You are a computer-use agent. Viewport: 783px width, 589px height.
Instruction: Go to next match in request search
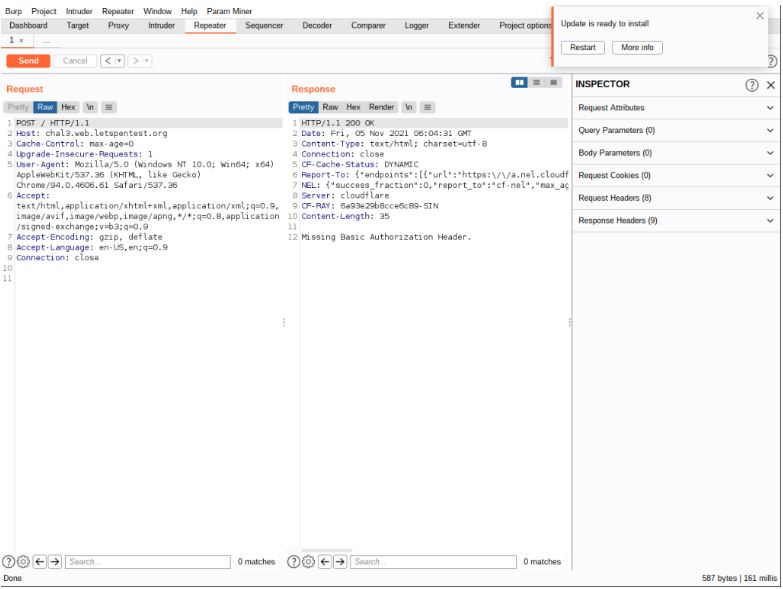click(55, 562)
